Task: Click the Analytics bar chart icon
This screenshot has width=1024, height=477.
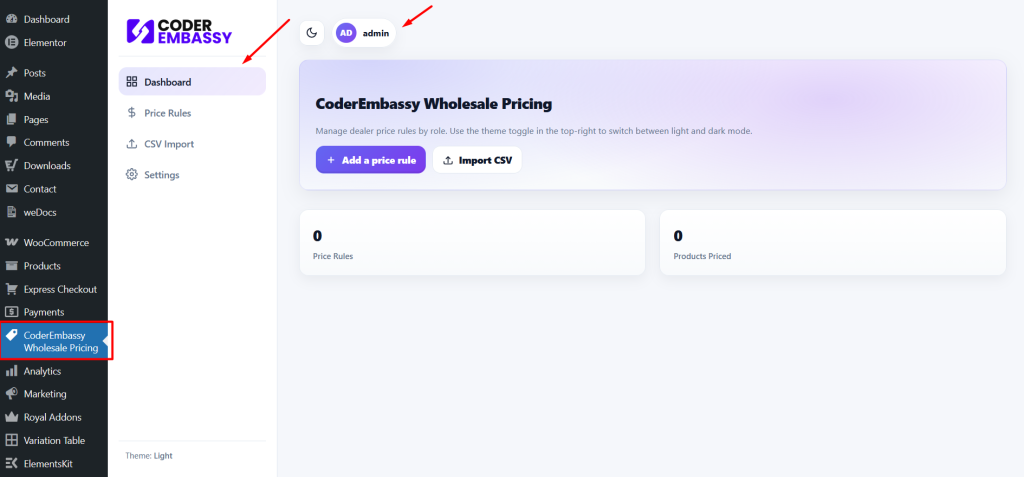Action: [x=12, y=371]
